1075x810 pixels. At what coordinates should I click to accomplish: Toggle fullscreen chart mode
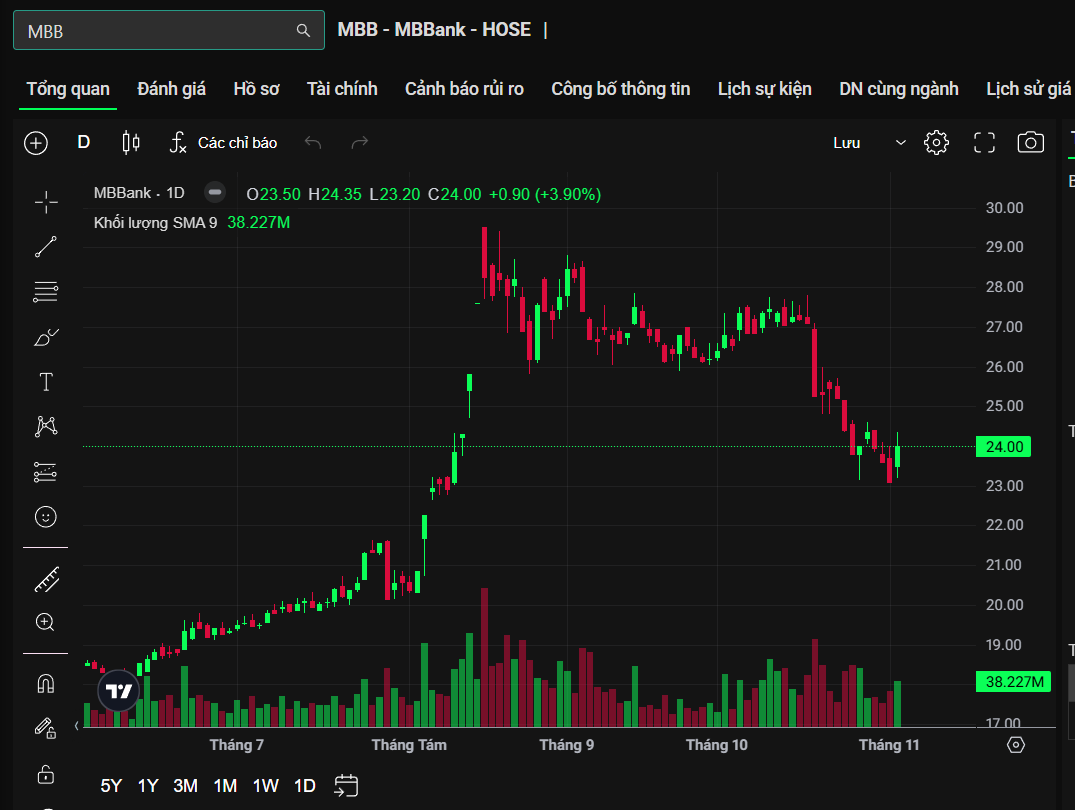click(x=984, y=143)
